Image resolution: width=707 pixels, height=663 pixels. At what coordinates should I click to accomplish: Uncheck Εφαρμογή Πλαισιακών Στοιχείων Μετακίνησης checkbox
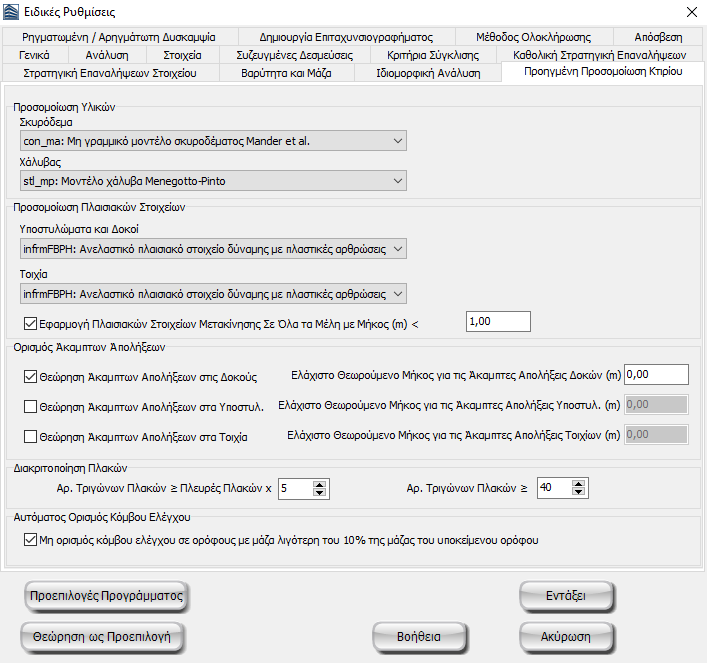[31, 323]
